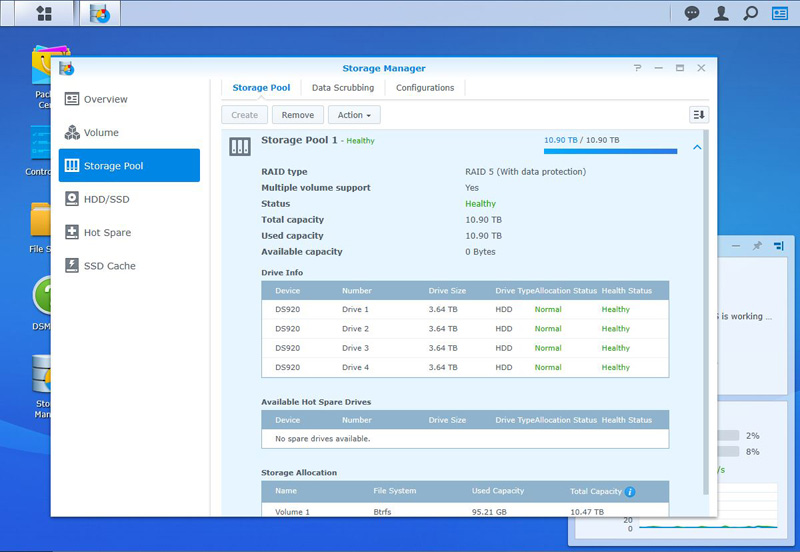Switch to the Configurations tab
This screenshot has width=800, height=552.
[x=425, y=88]
